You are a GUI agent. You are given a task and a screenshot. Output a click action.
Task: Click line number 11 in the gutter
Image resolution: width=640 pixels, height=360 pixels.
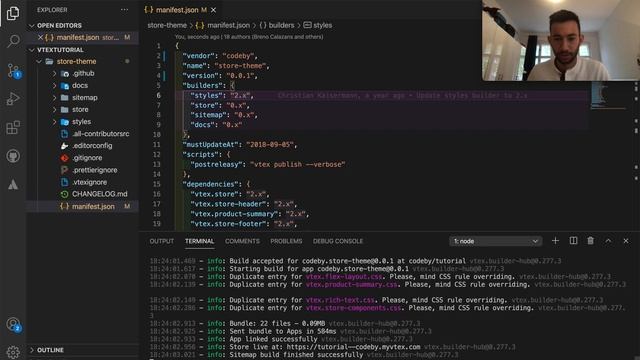tap(157, 145)
